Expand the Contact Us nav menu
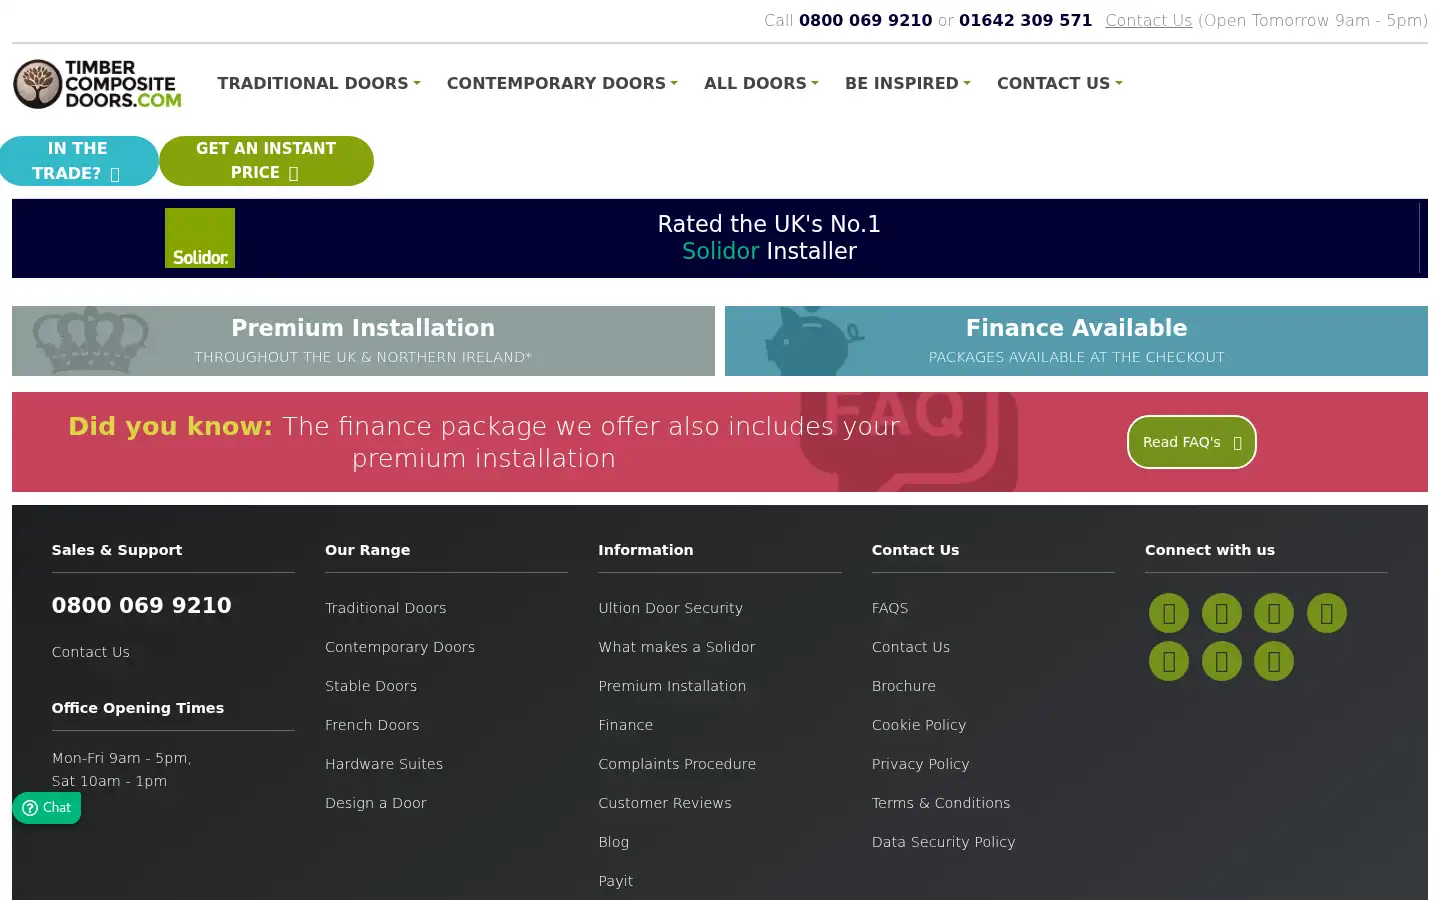The height and width of the screenshot is (900, 1440). [x=1060, y=83]
